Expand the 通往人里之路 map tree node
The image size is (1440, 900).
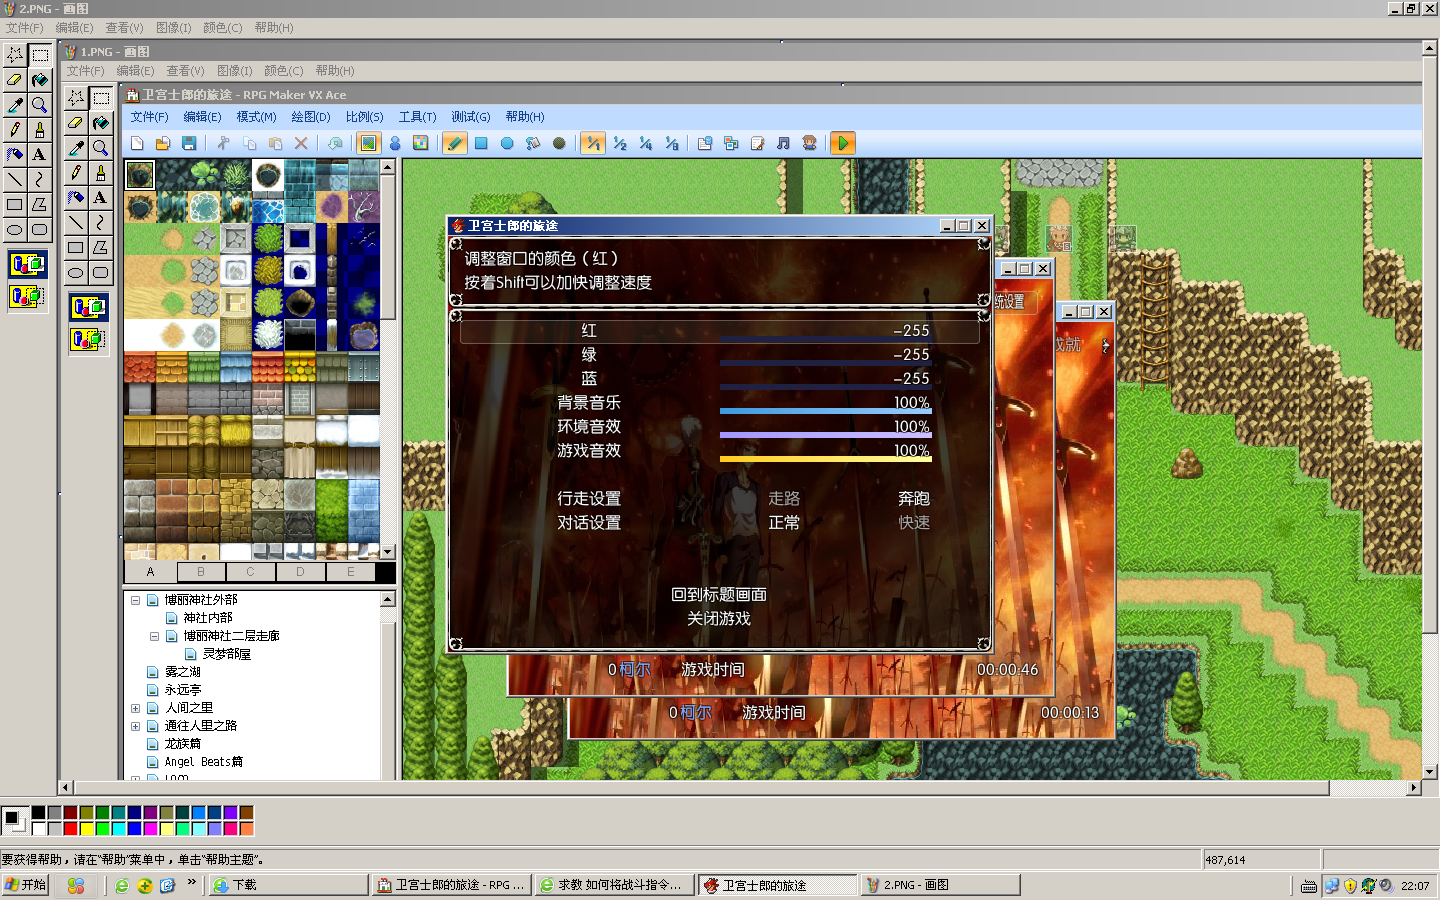(135, 726)
